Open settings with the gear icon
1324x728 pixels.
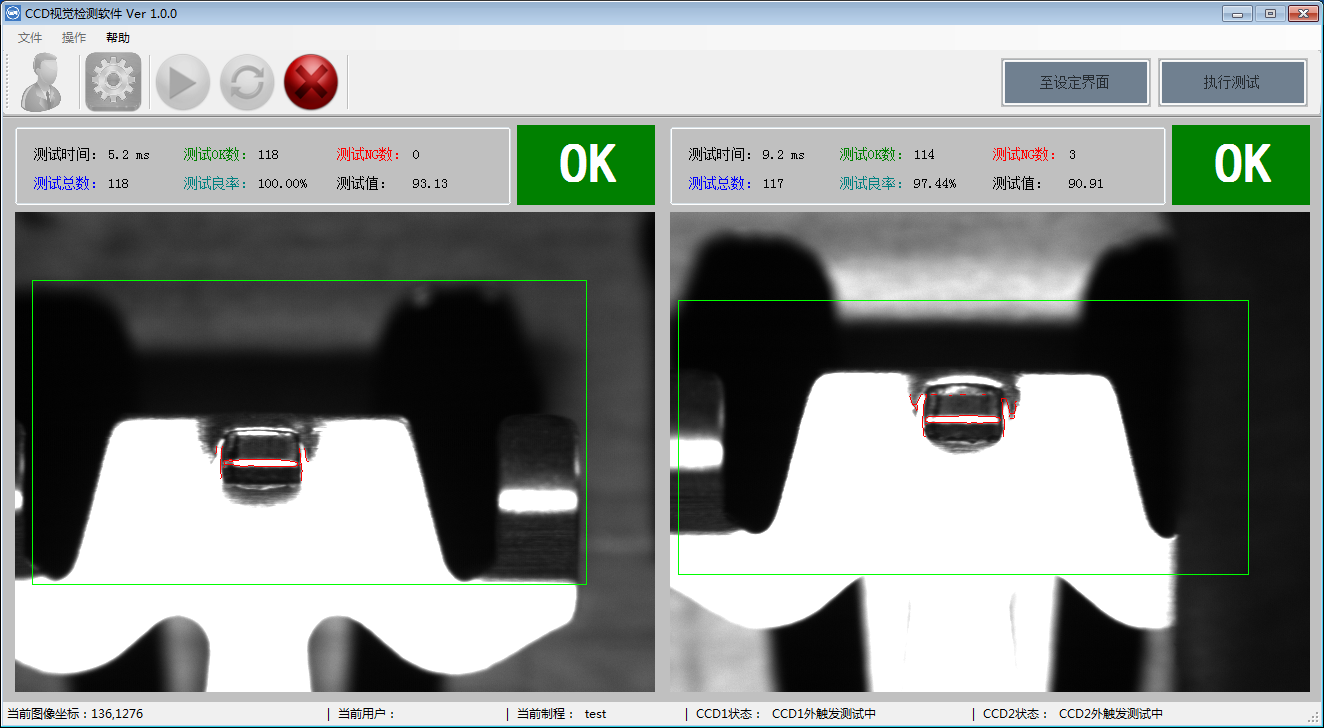coord(113,82)
